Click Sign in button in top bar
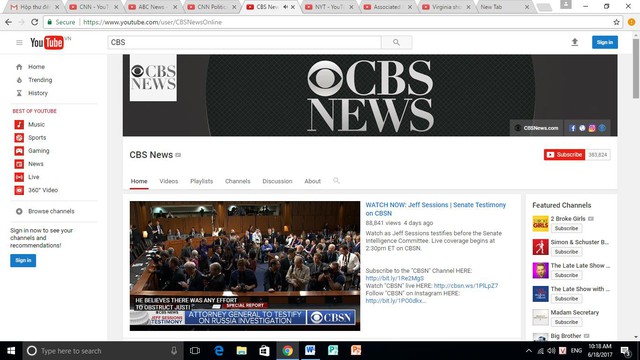The image size is (640, 360). tap(604, 42)
